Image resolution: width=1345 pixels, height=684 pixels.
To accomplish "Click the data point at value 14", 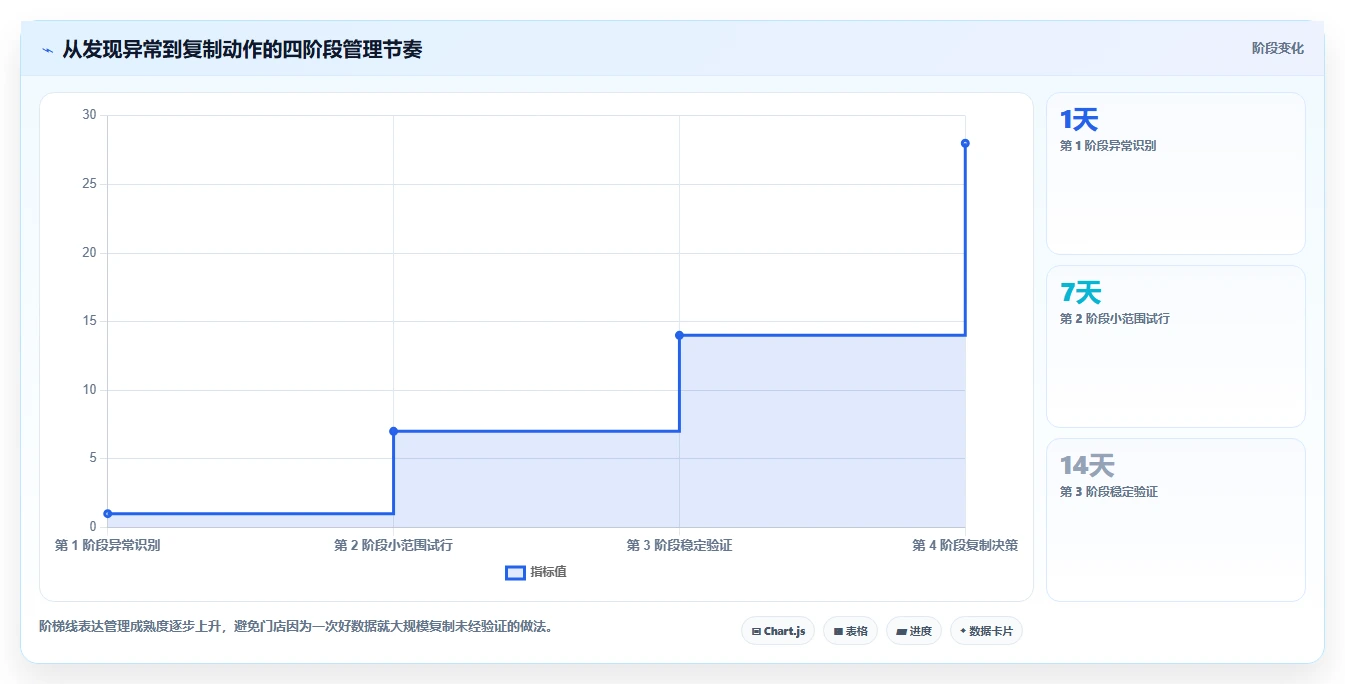I will [x=679, y=335].
